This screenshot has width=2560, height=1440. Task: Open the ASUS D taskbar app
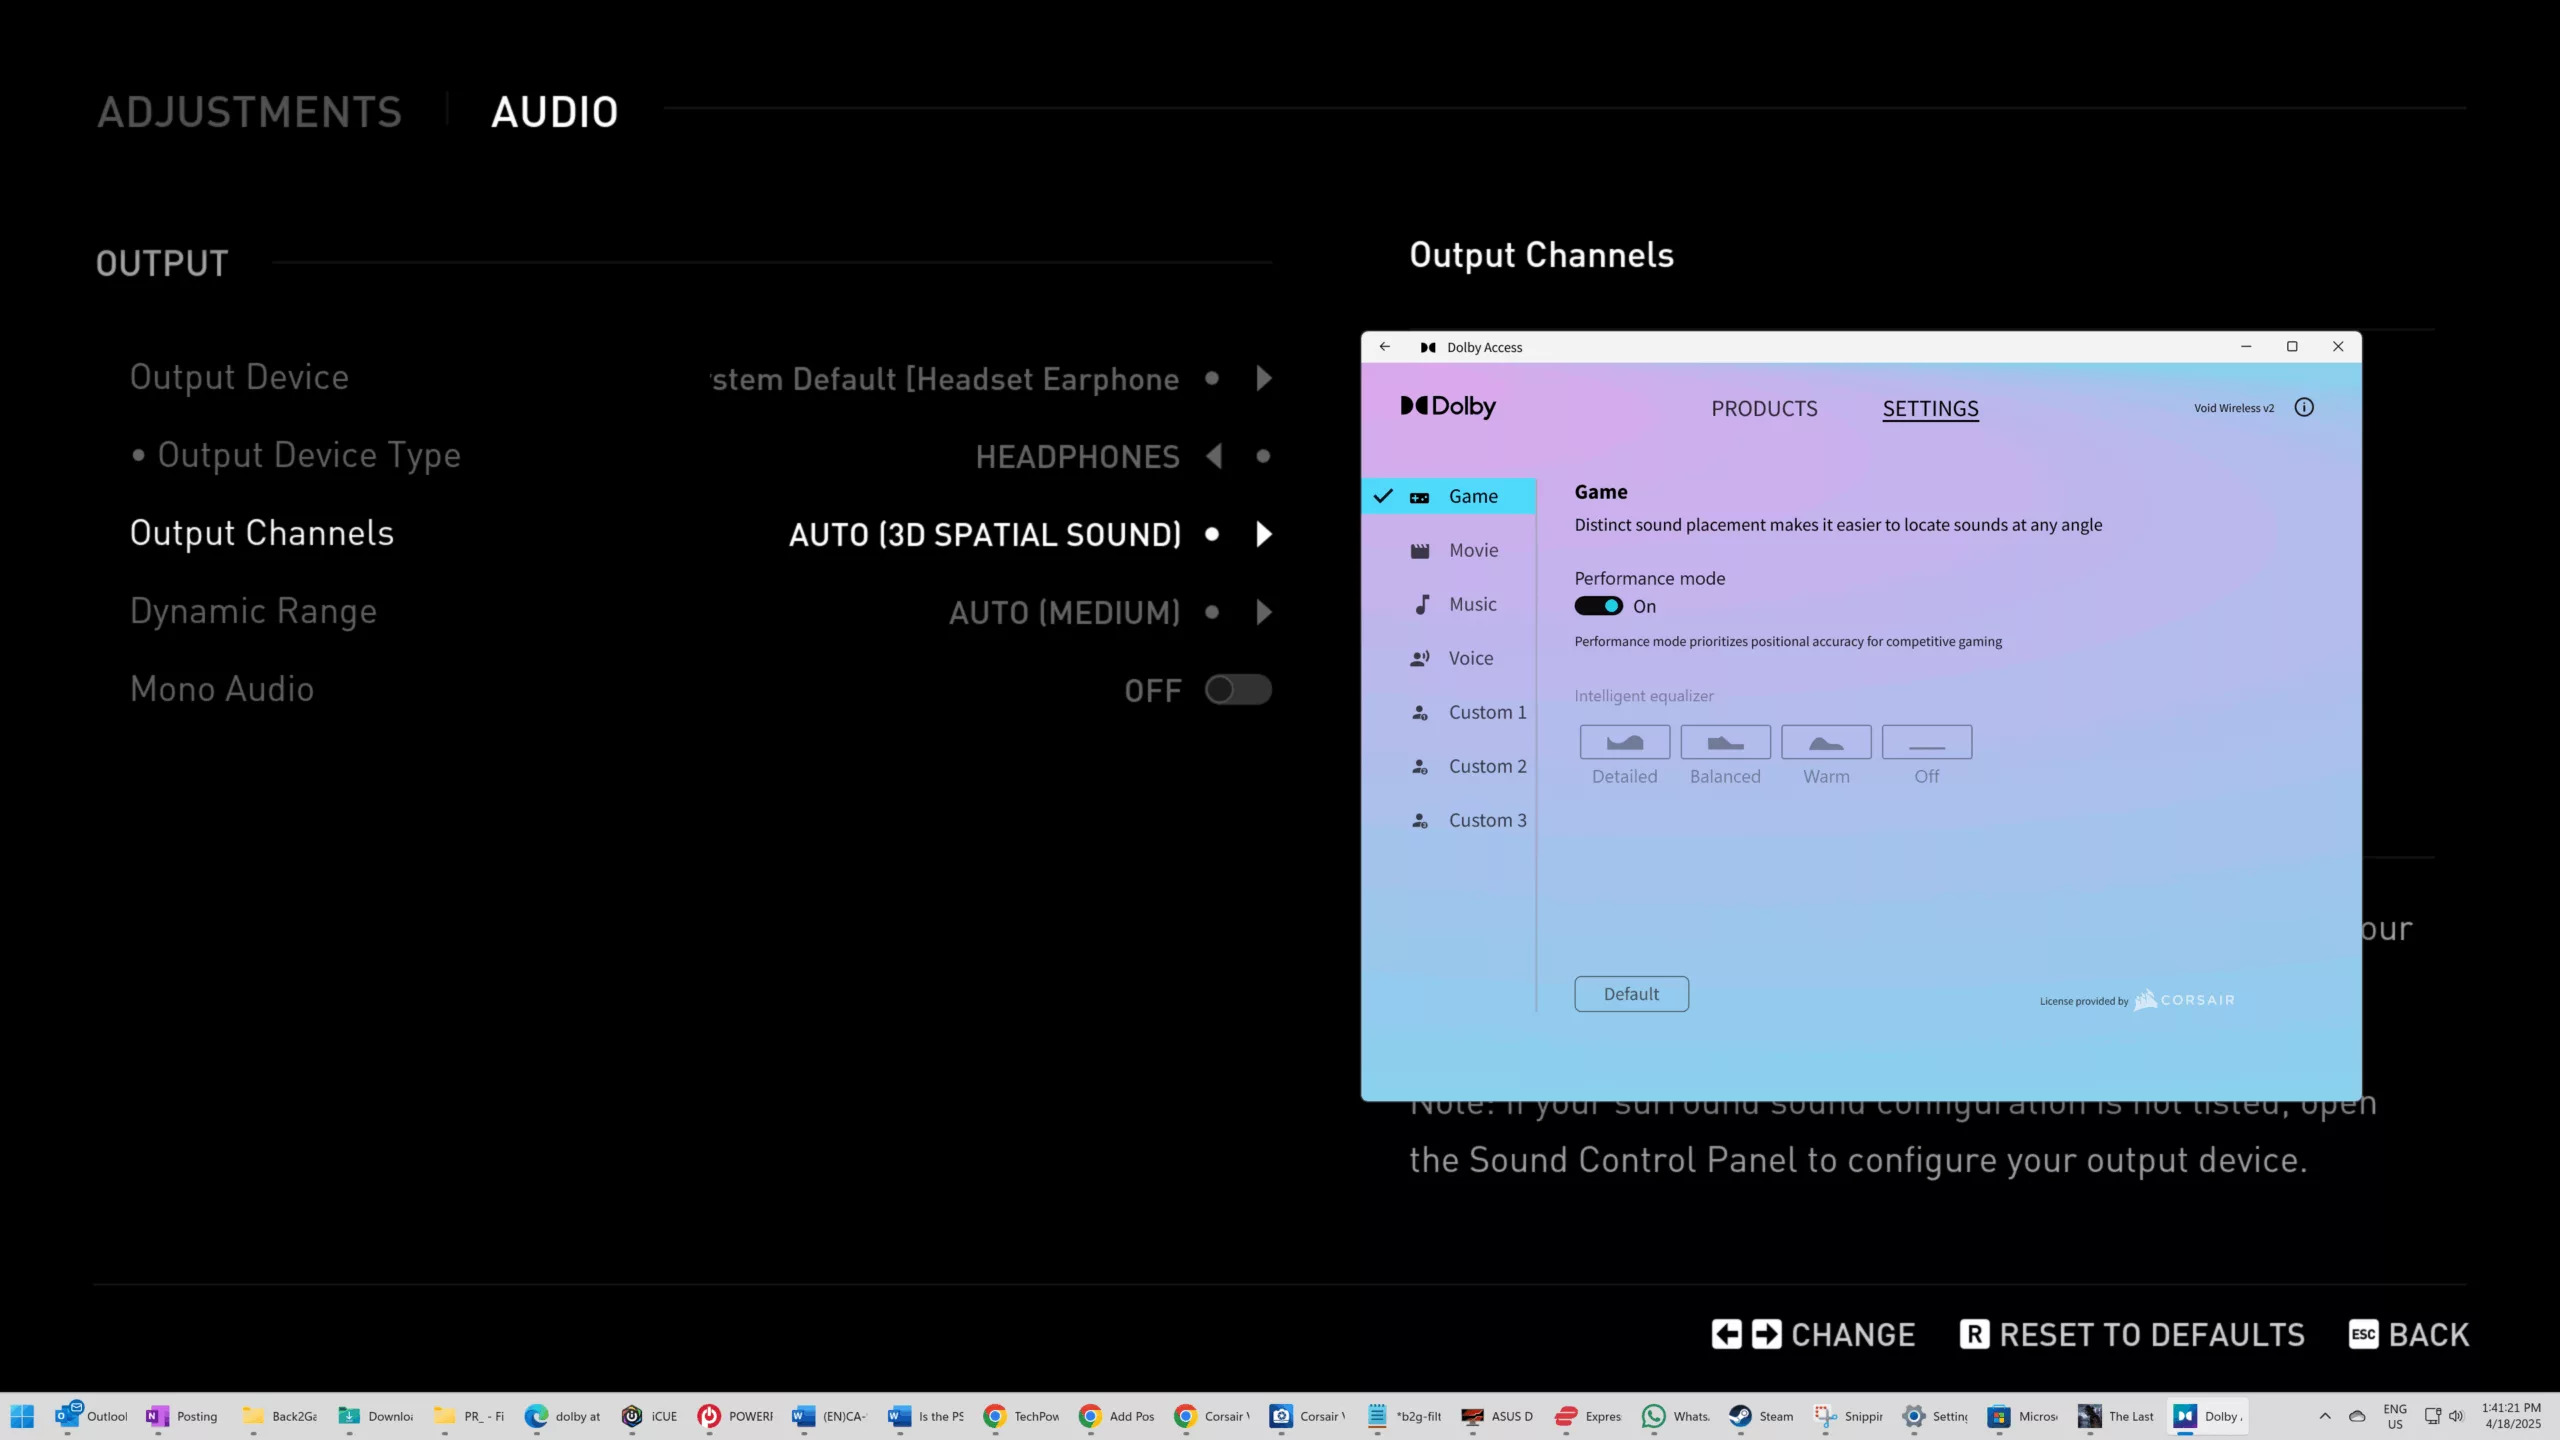(1497, 1416)
